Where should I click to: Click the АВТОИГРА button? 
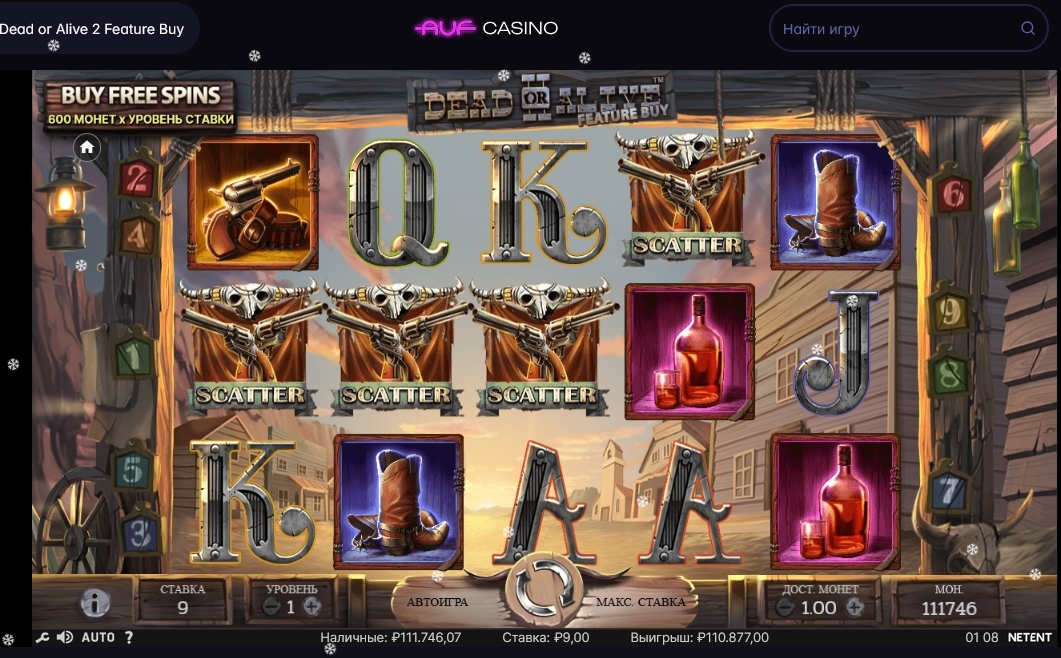click(x=437, y=602)
